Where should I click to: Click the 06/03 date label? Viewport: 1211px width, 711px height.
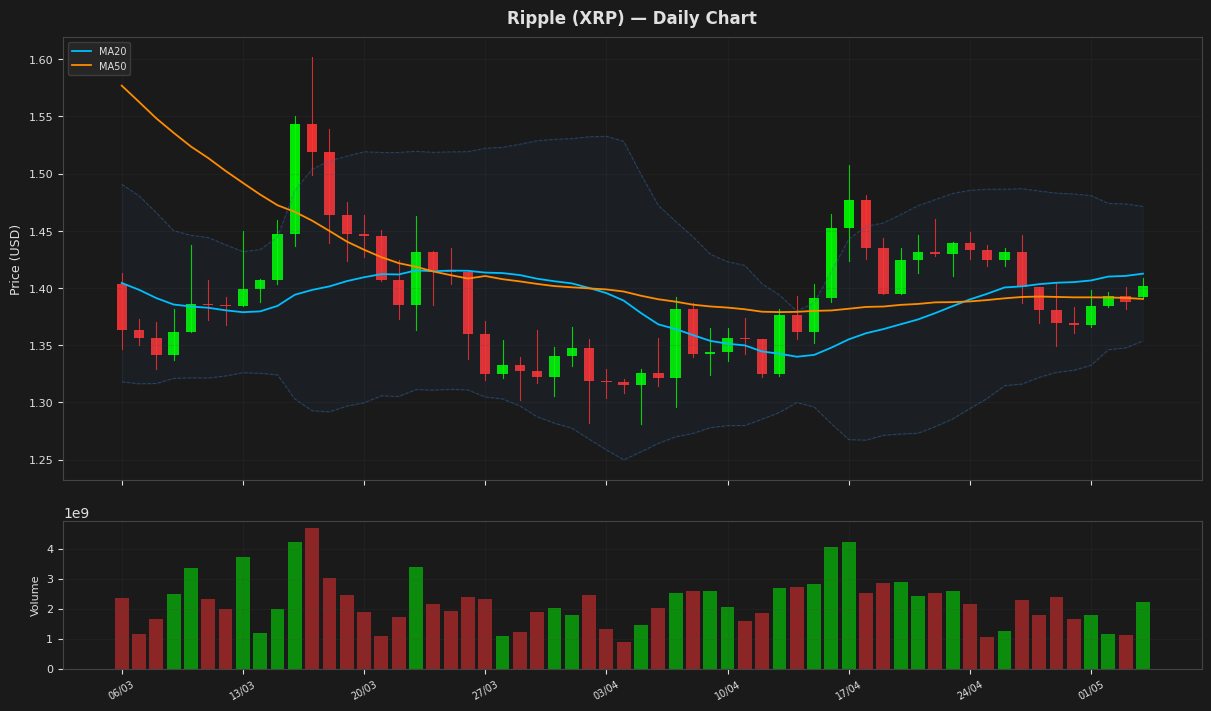pos(121,690)
